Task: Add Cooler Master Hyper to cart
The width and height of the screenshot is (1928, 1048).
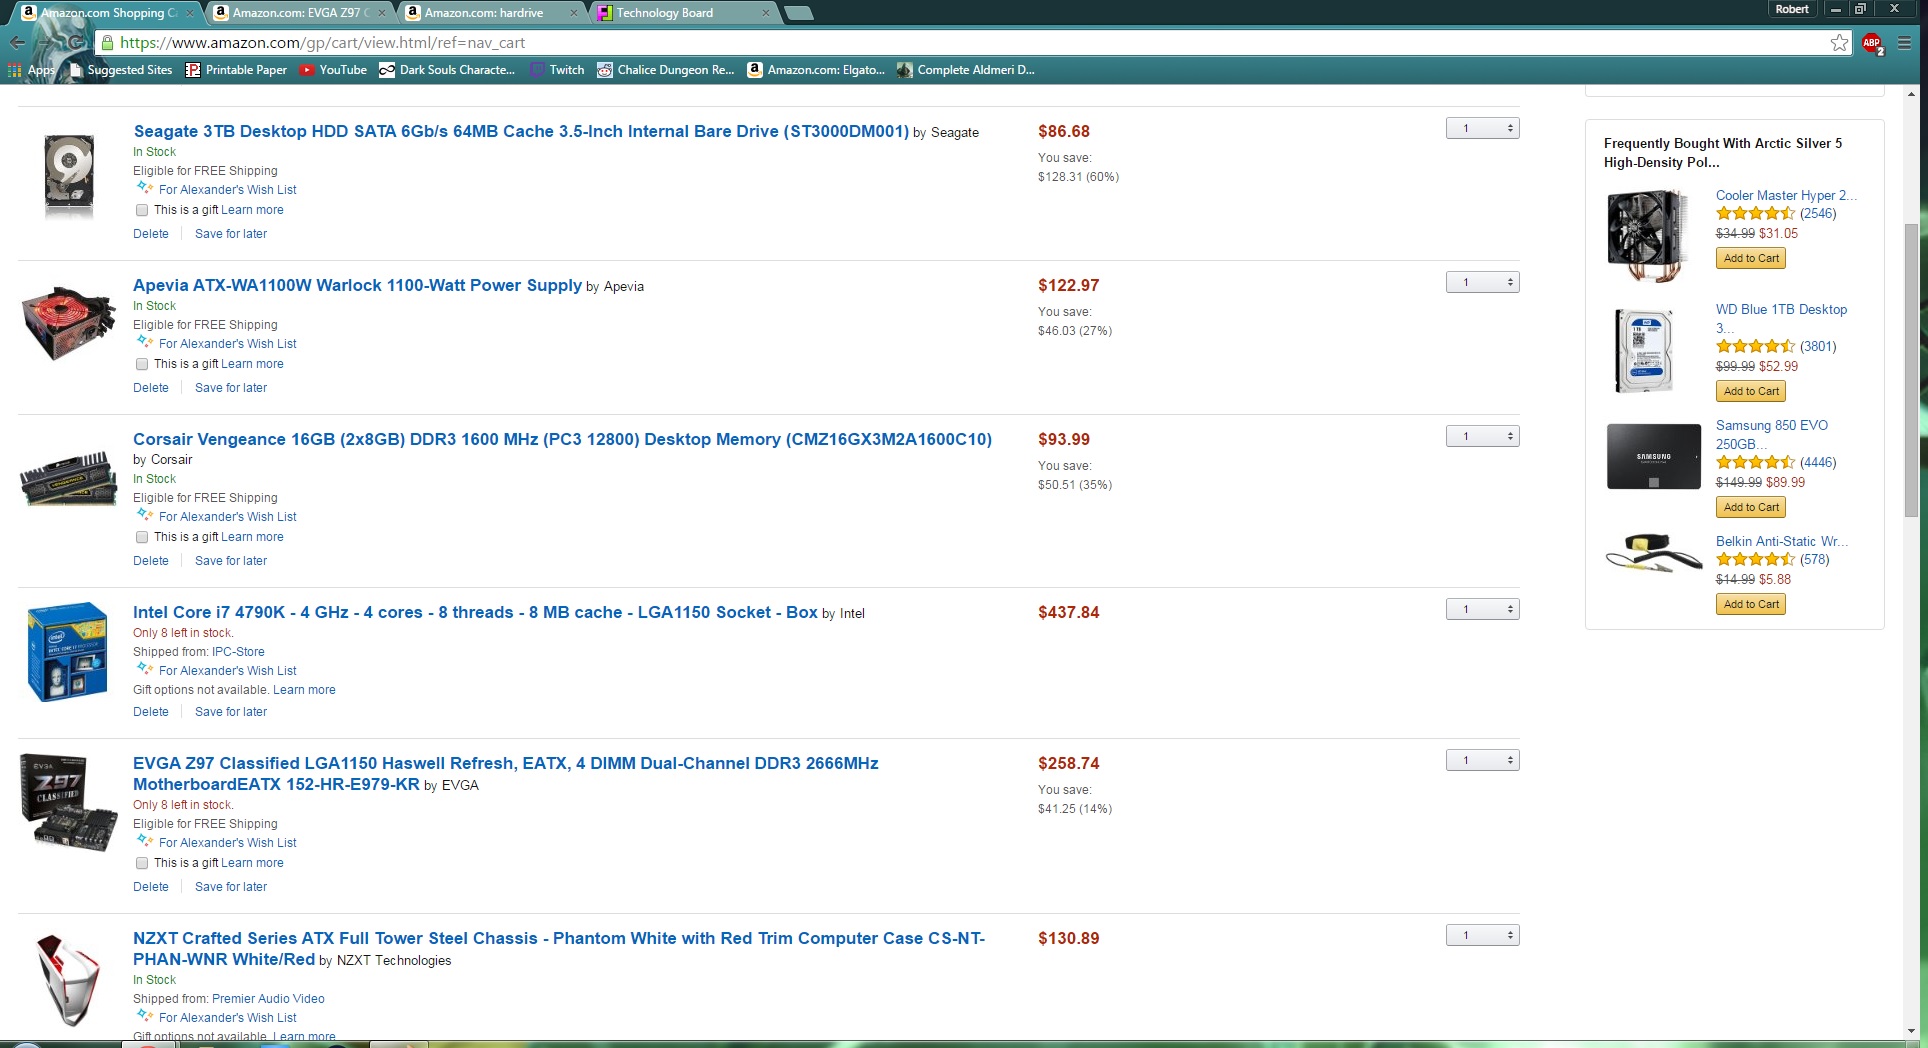Action: pos(1751,258)
